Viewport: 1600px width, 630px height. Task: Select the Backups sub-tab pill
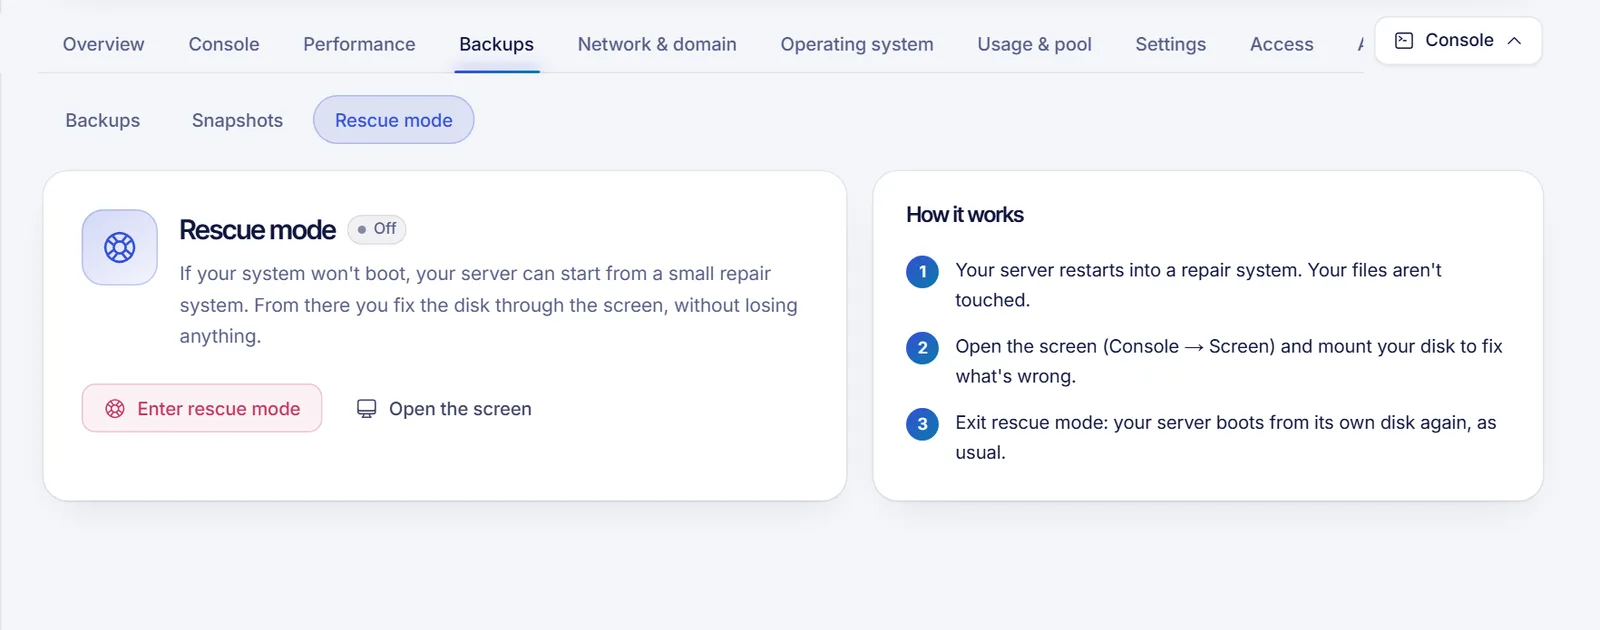(x=103, y=120)
